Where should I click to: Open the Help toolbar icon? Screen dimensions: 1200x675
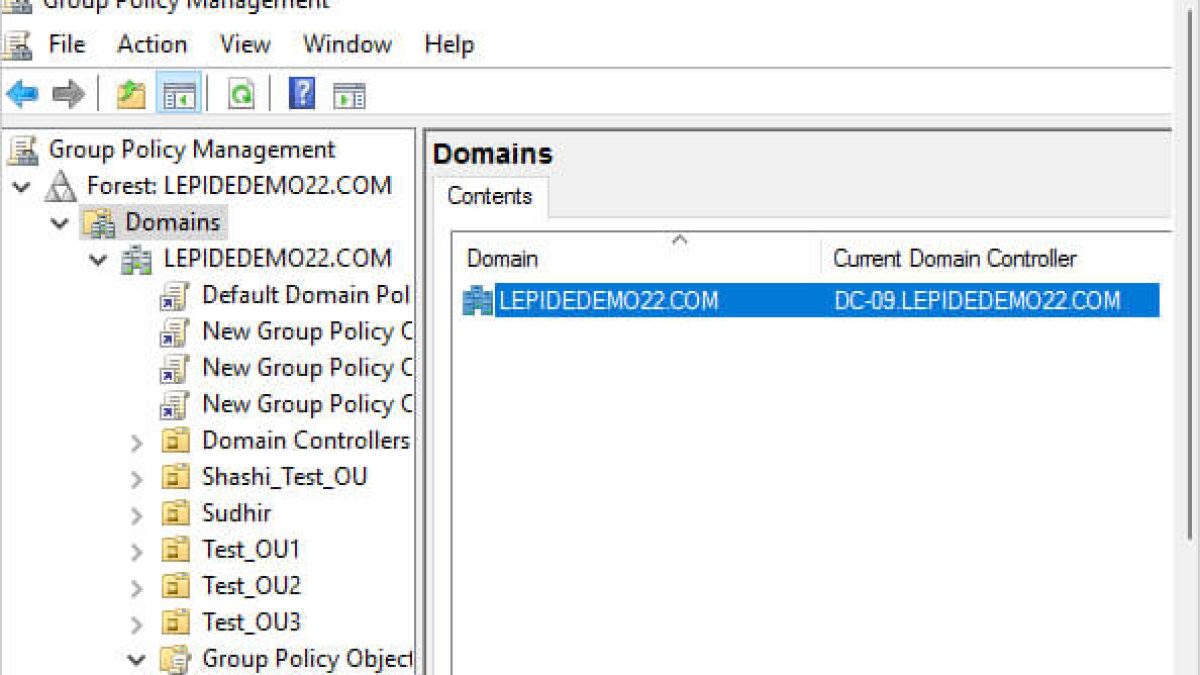(302, 95)
